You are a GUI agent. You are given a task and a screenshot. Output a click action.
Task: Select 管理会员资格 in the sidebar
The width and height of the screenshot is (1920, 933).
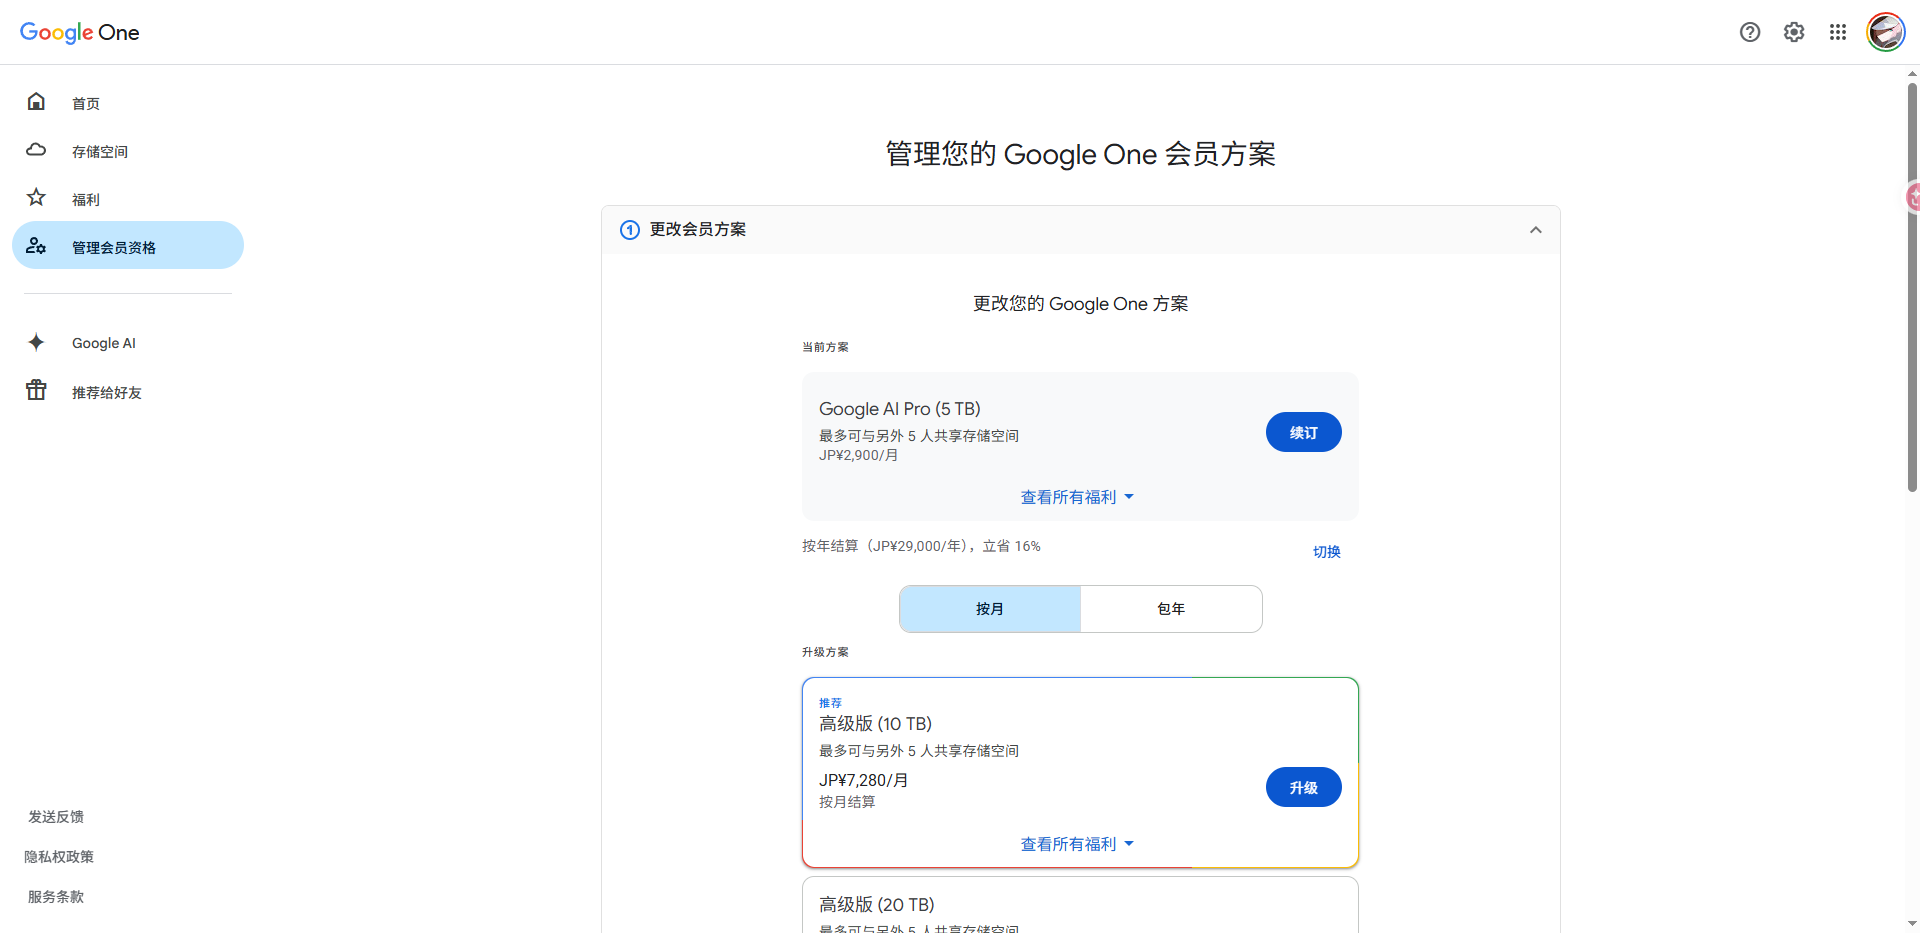coord(128,245)
